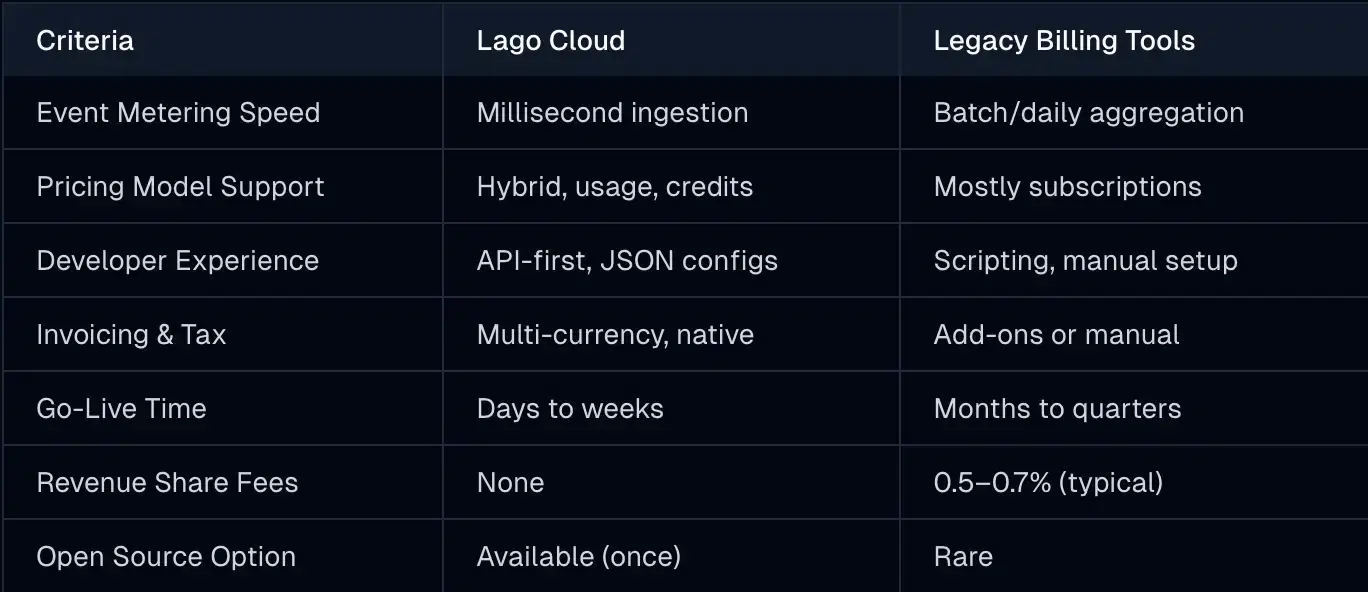Select the Developer Experience row label

tap(178, 261)
